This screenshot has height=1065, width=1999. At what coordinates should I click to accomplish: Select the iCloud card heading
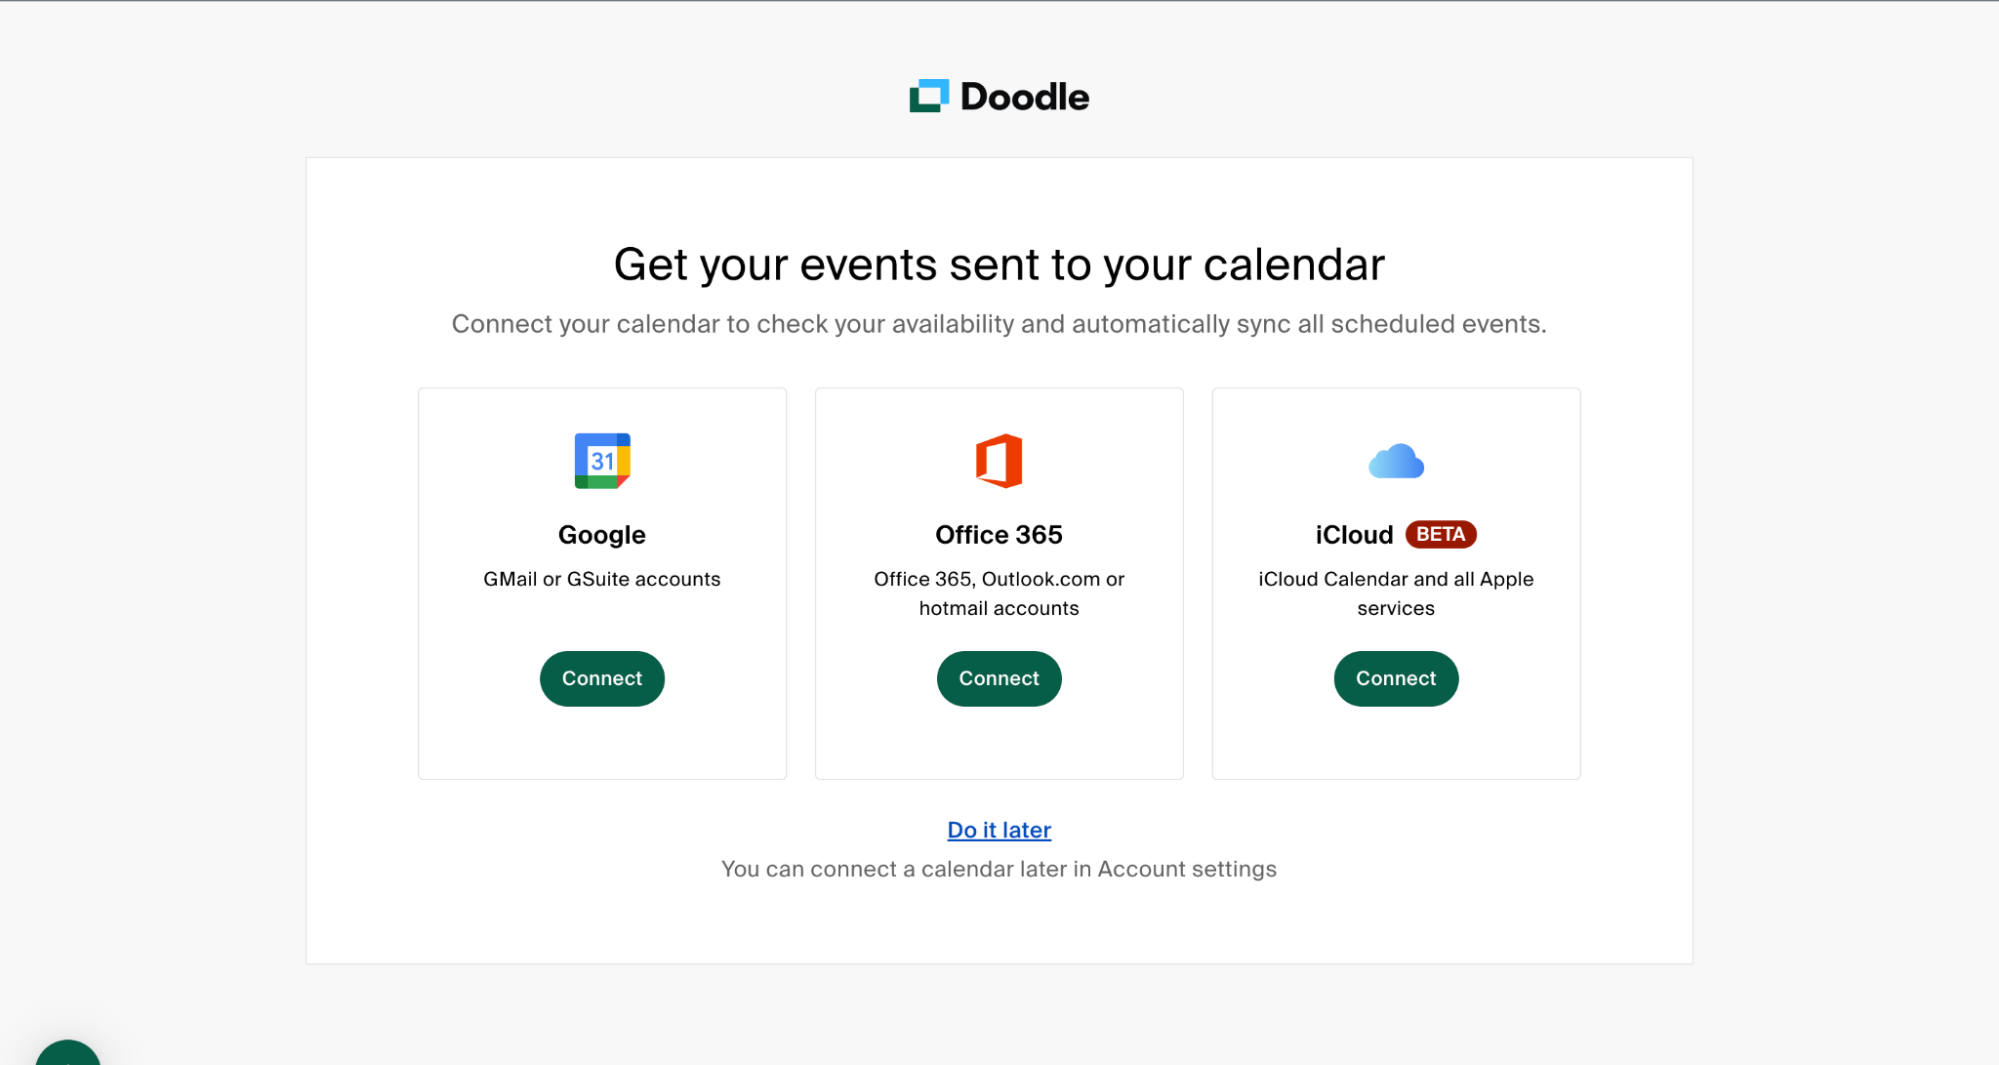(x=1354, y=535)
